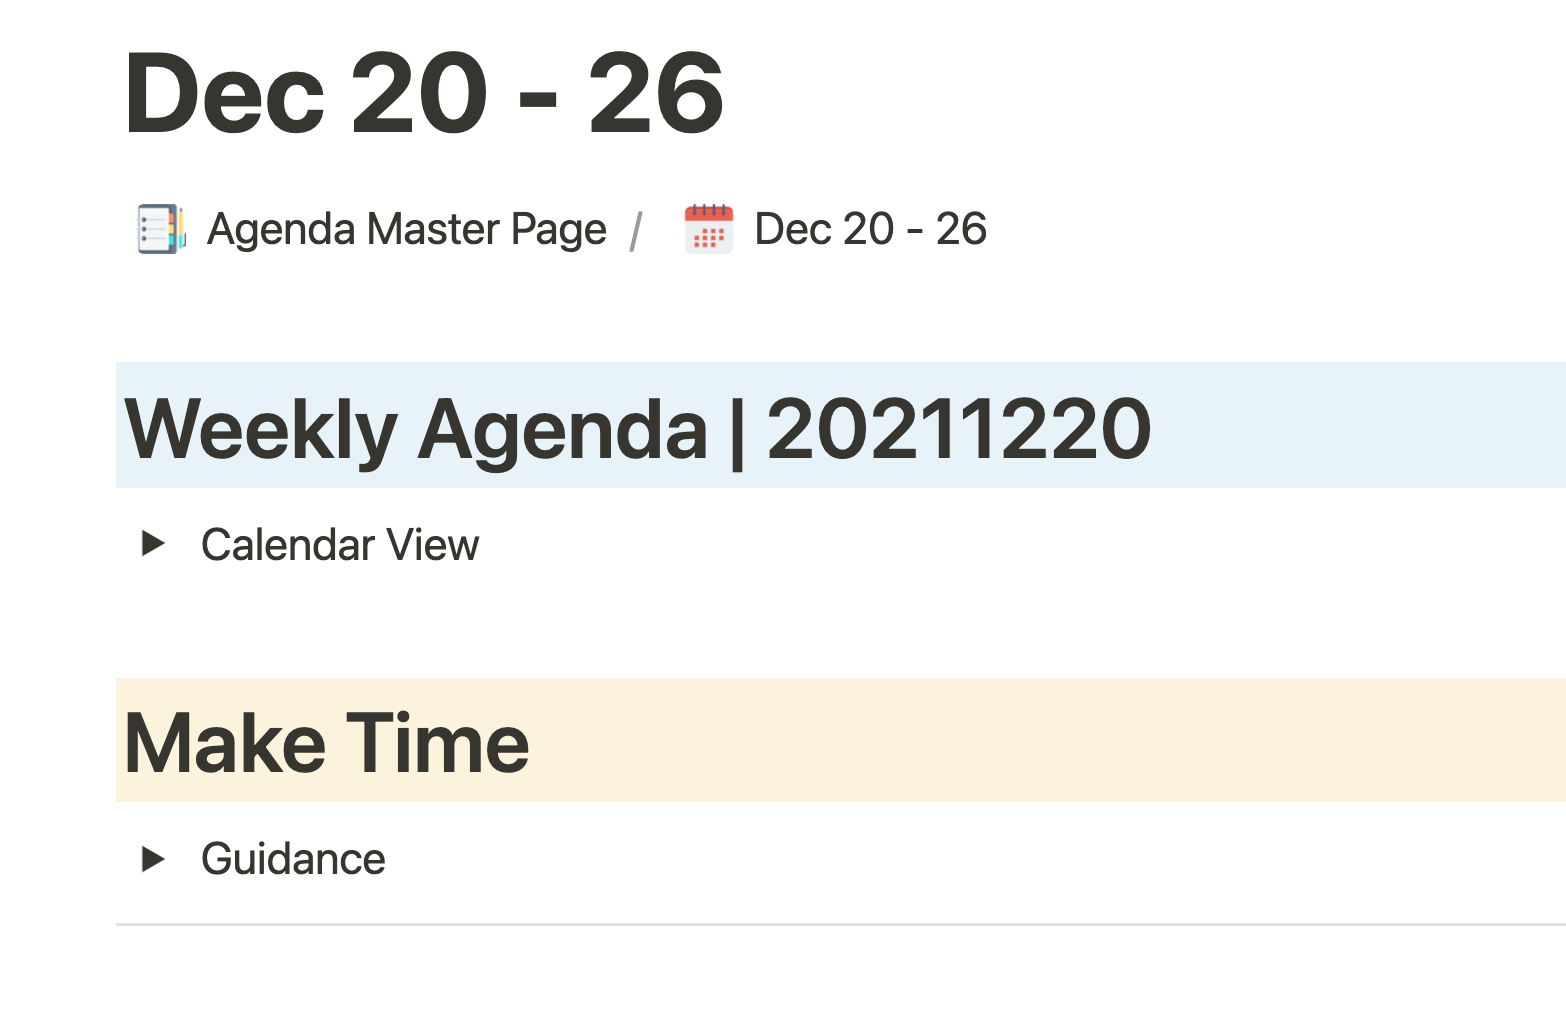Screen dimensions: 1566x1014
Task: Click into the Make Time heading text
Action: (327, 743)
